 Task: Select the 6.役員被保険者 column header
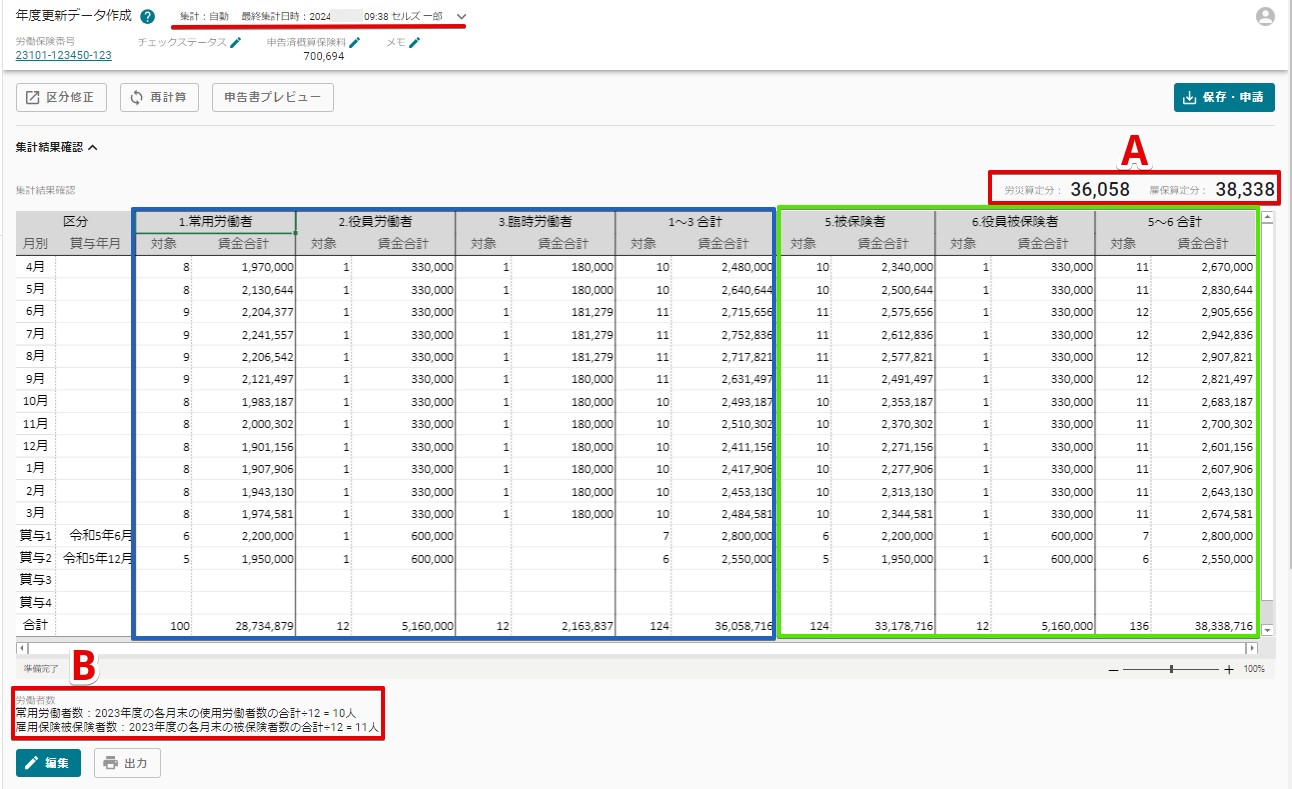(1015, 222)
